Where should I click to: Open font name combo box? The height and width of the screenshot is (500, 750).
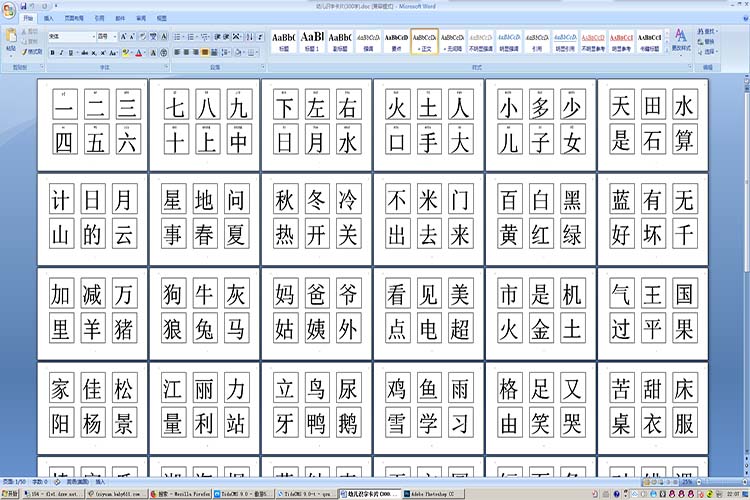(72, 36)
